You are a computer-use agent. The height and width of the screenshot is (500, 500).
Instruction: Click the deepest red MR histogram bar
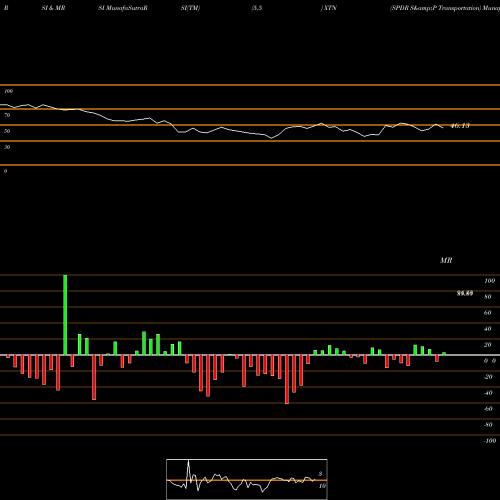pos(287,379)
